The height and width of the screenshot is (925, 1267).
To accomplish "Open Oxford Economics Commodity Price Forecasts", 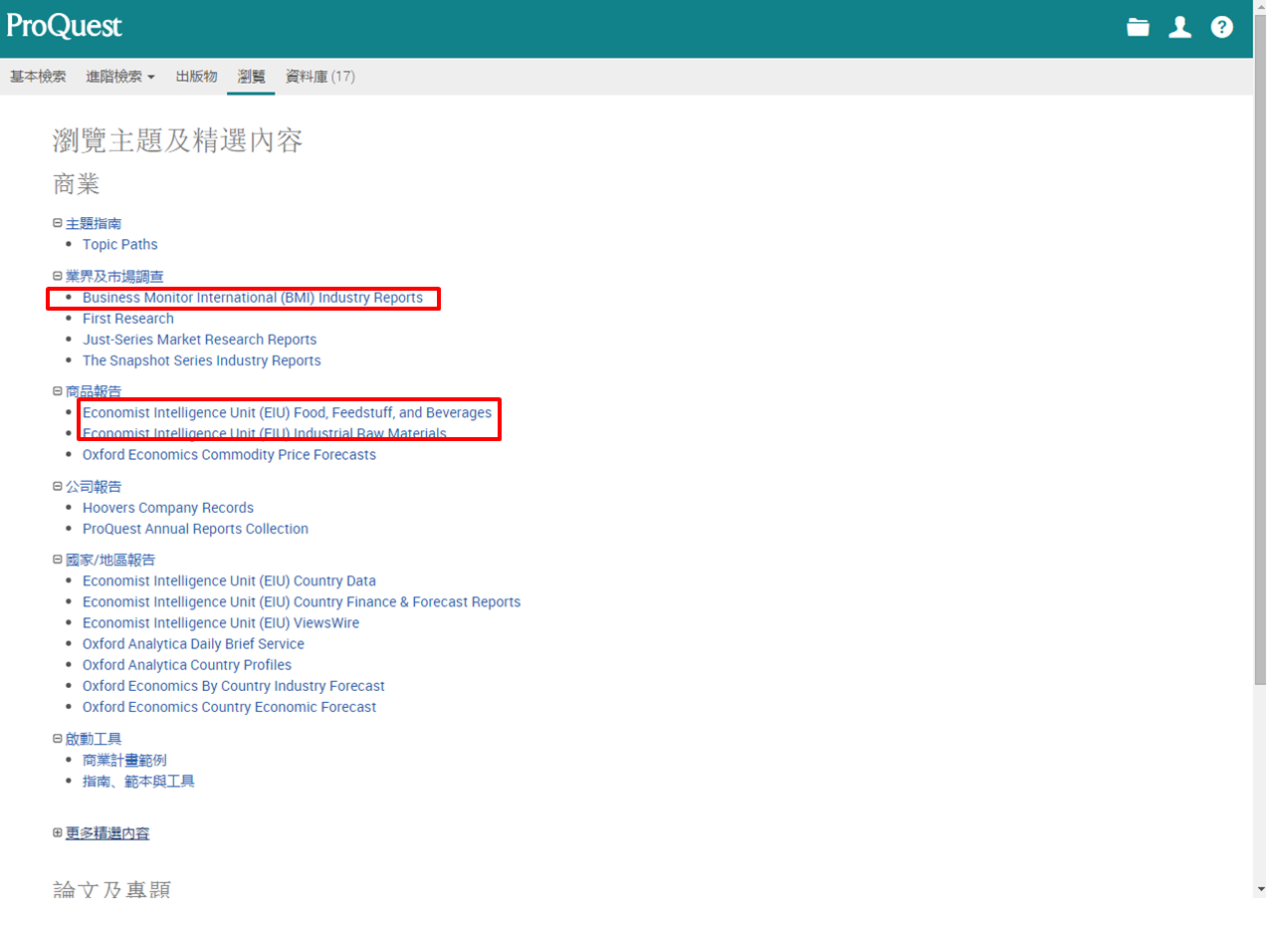I will click(x=229, y=455).
